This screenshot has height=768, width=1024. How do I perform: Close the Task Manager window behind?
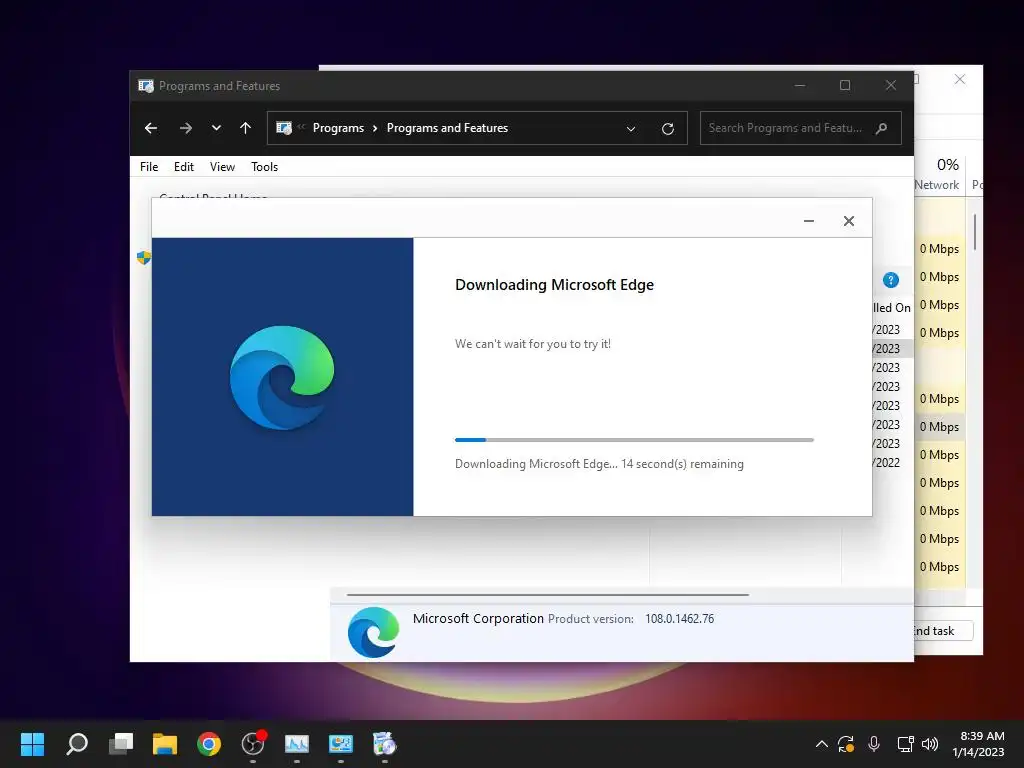959,79
